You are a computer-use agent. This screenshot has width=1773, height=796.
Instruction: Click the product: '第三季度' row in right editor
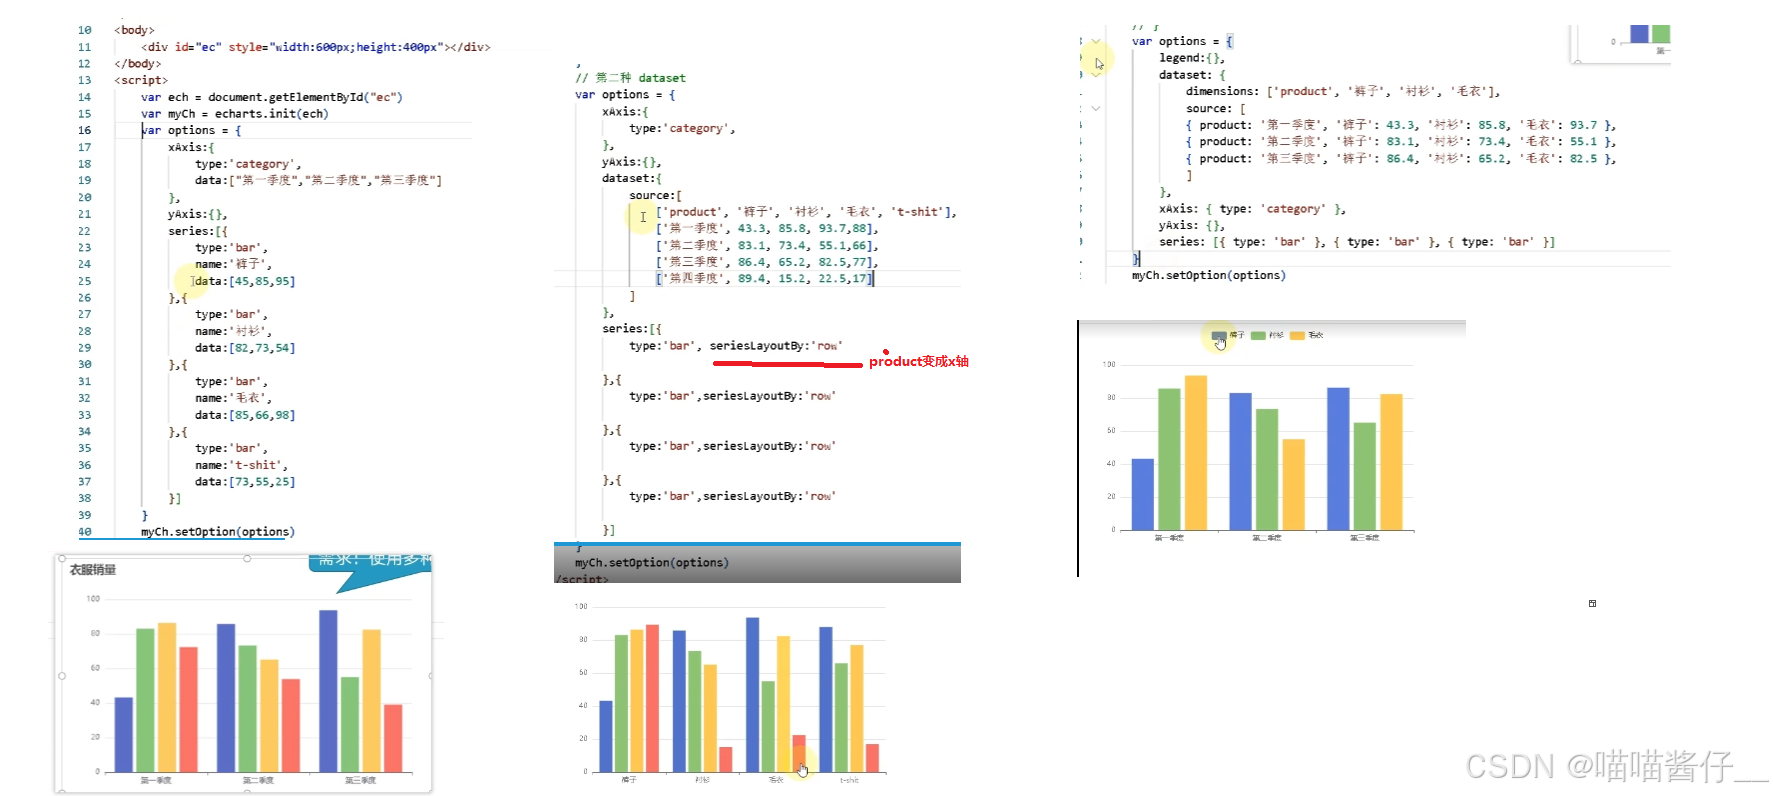(1401, 159)
